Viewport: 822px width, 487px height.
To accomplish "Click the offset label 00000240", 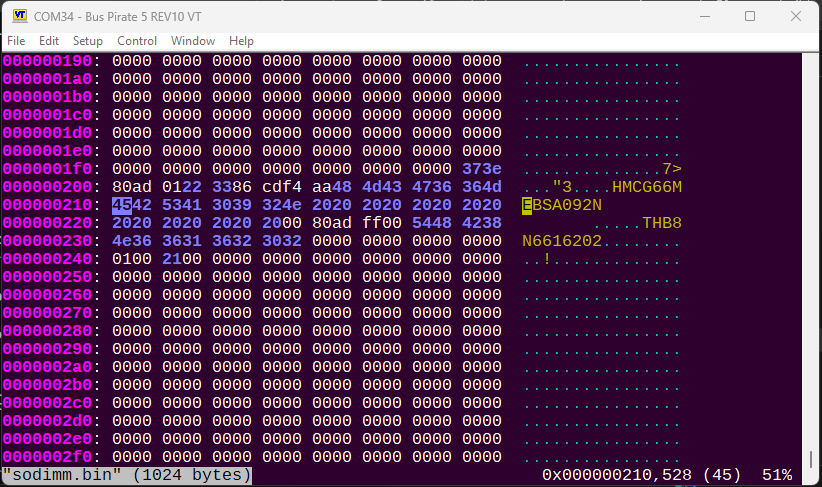I will (x=47, y=259).
